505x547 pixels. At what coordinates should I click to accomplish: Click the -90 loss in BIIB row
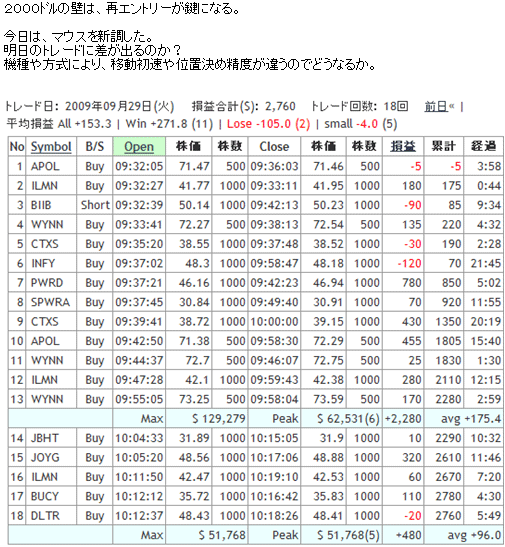413,205
